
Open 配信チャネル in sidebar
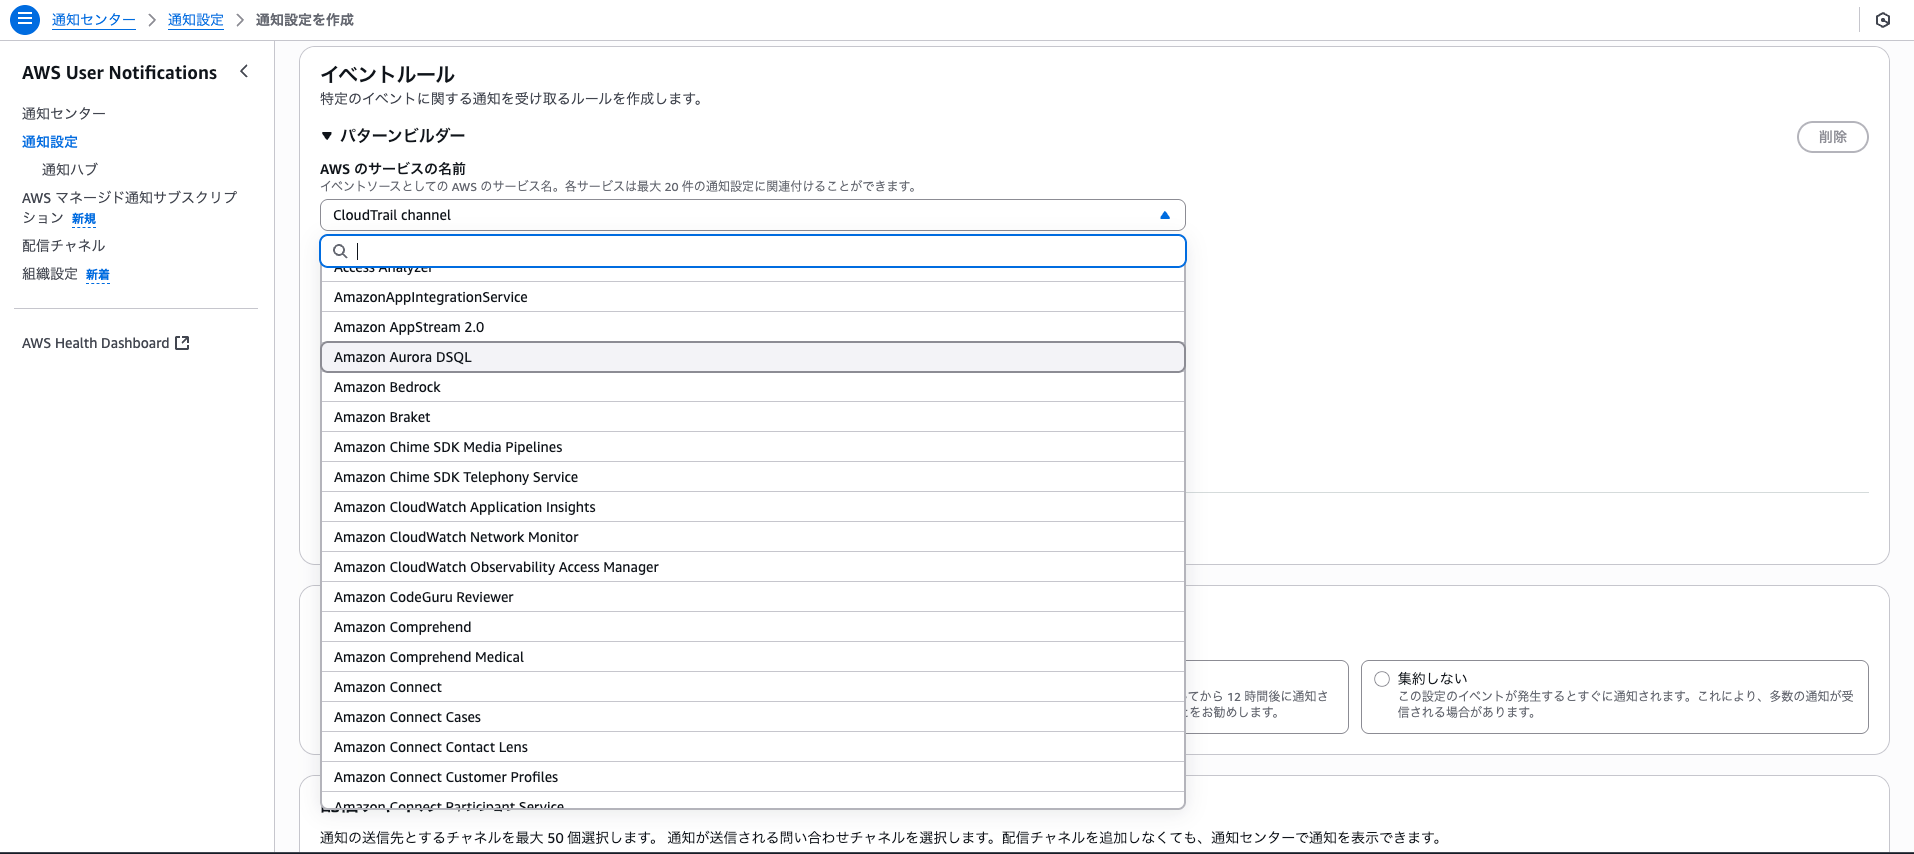64,246
